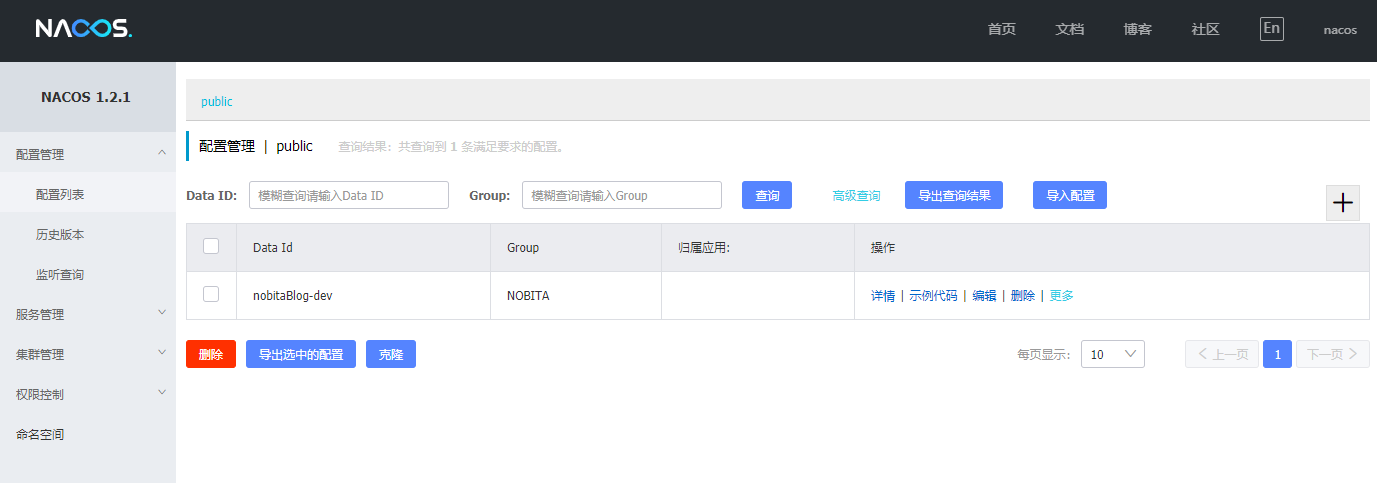1377x483 pixels.
Task: Go to 监听查询 in the sidebar
Action: 60,274
